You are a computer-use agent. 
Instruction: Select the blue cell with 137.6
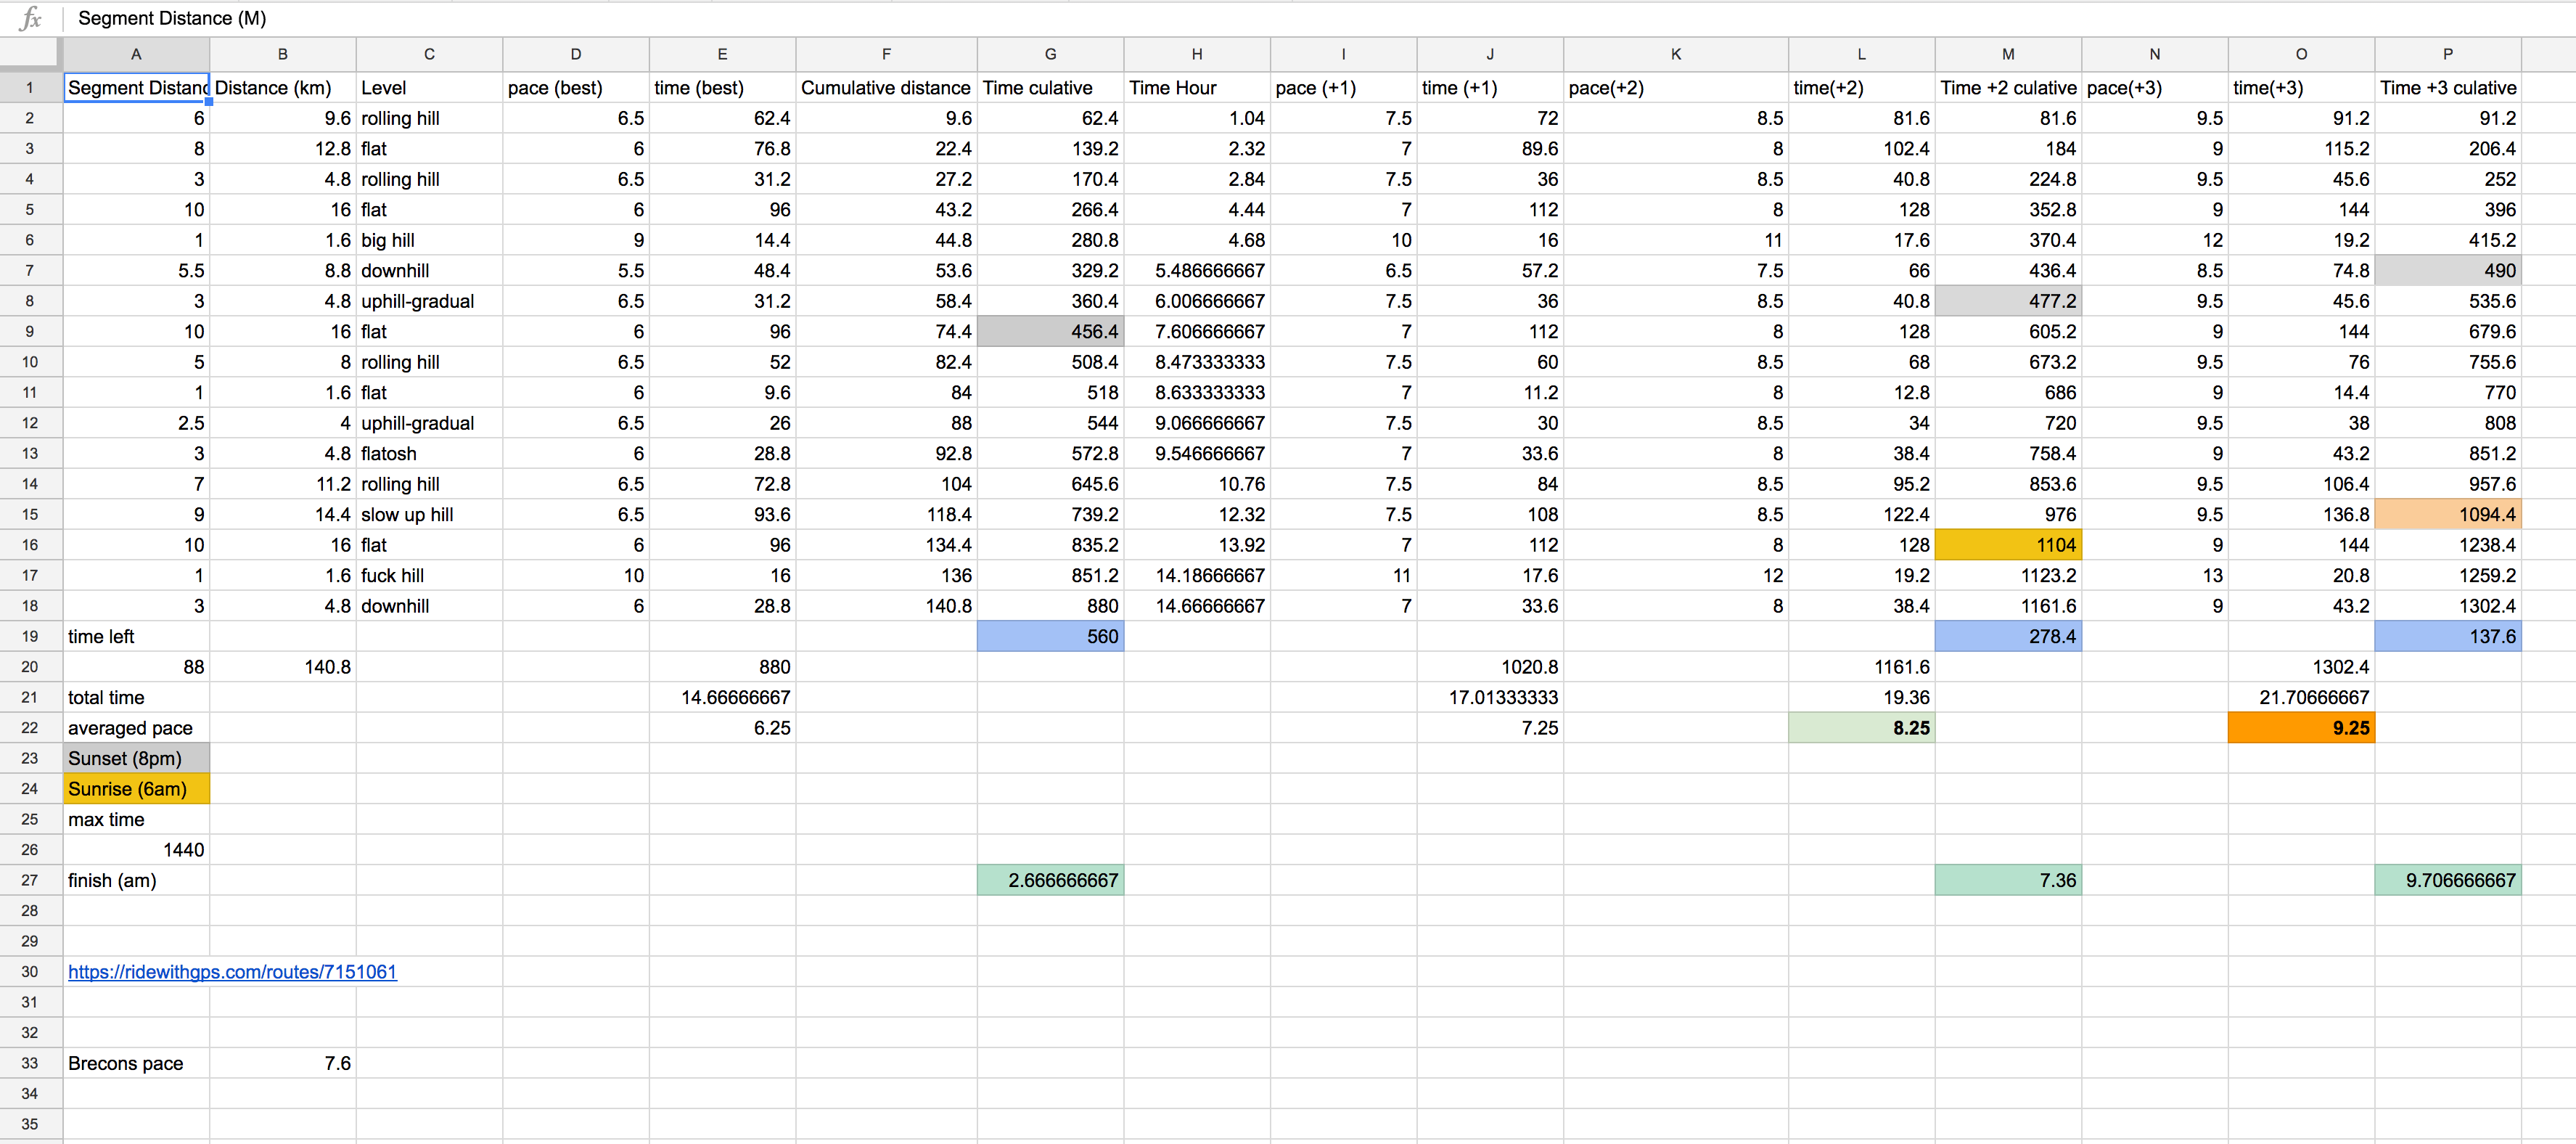pos(2448,637)
